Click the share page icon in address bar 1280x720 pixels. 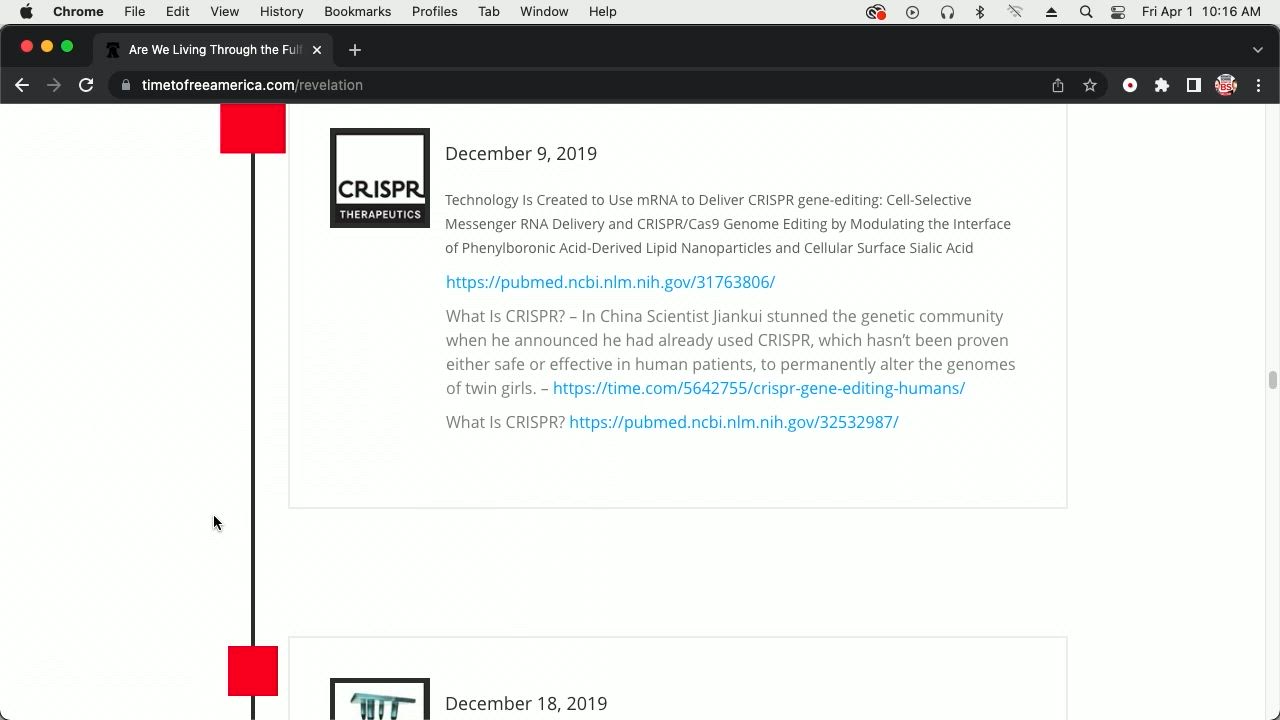(1058, 86)
